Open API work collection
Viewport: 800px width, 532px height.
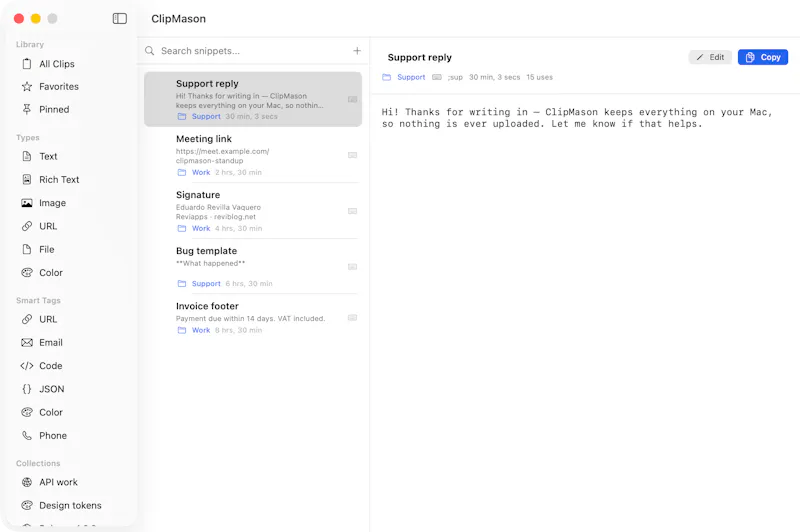[x=49, y=482]
